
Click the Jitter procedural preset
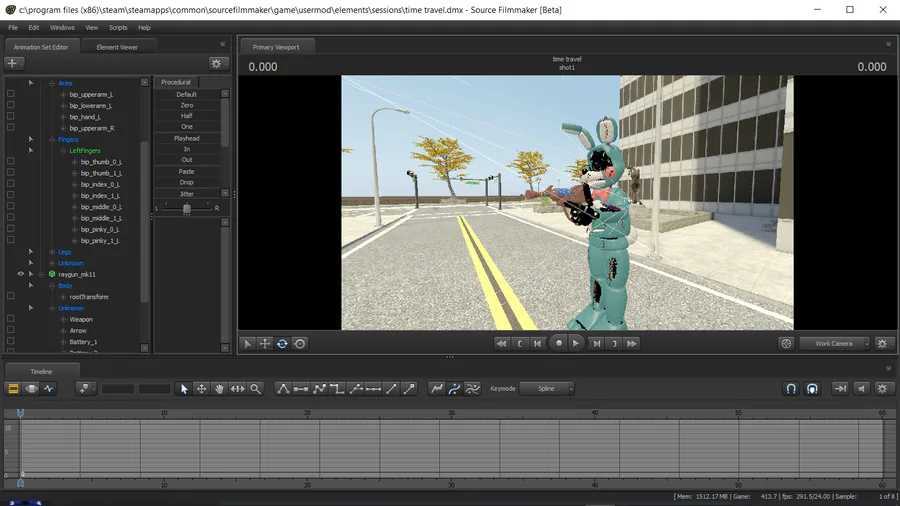tap(187, 194)
